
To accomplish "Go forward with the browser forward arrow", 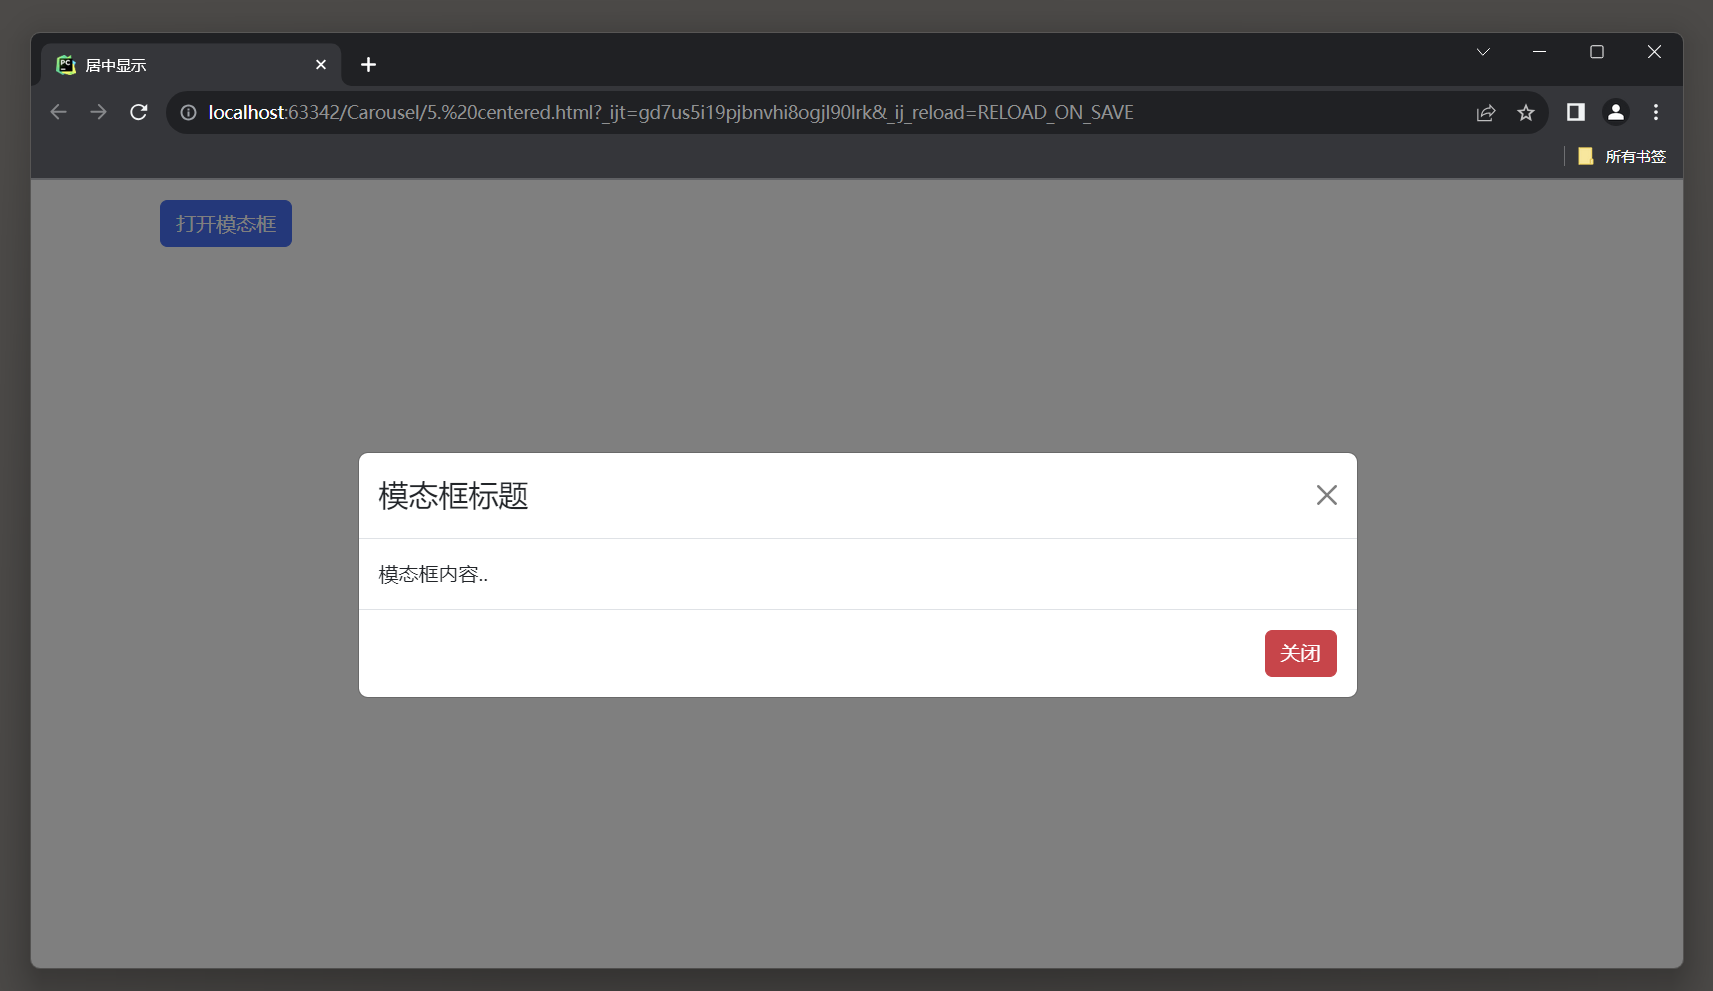I will click(x=98, y=112).
